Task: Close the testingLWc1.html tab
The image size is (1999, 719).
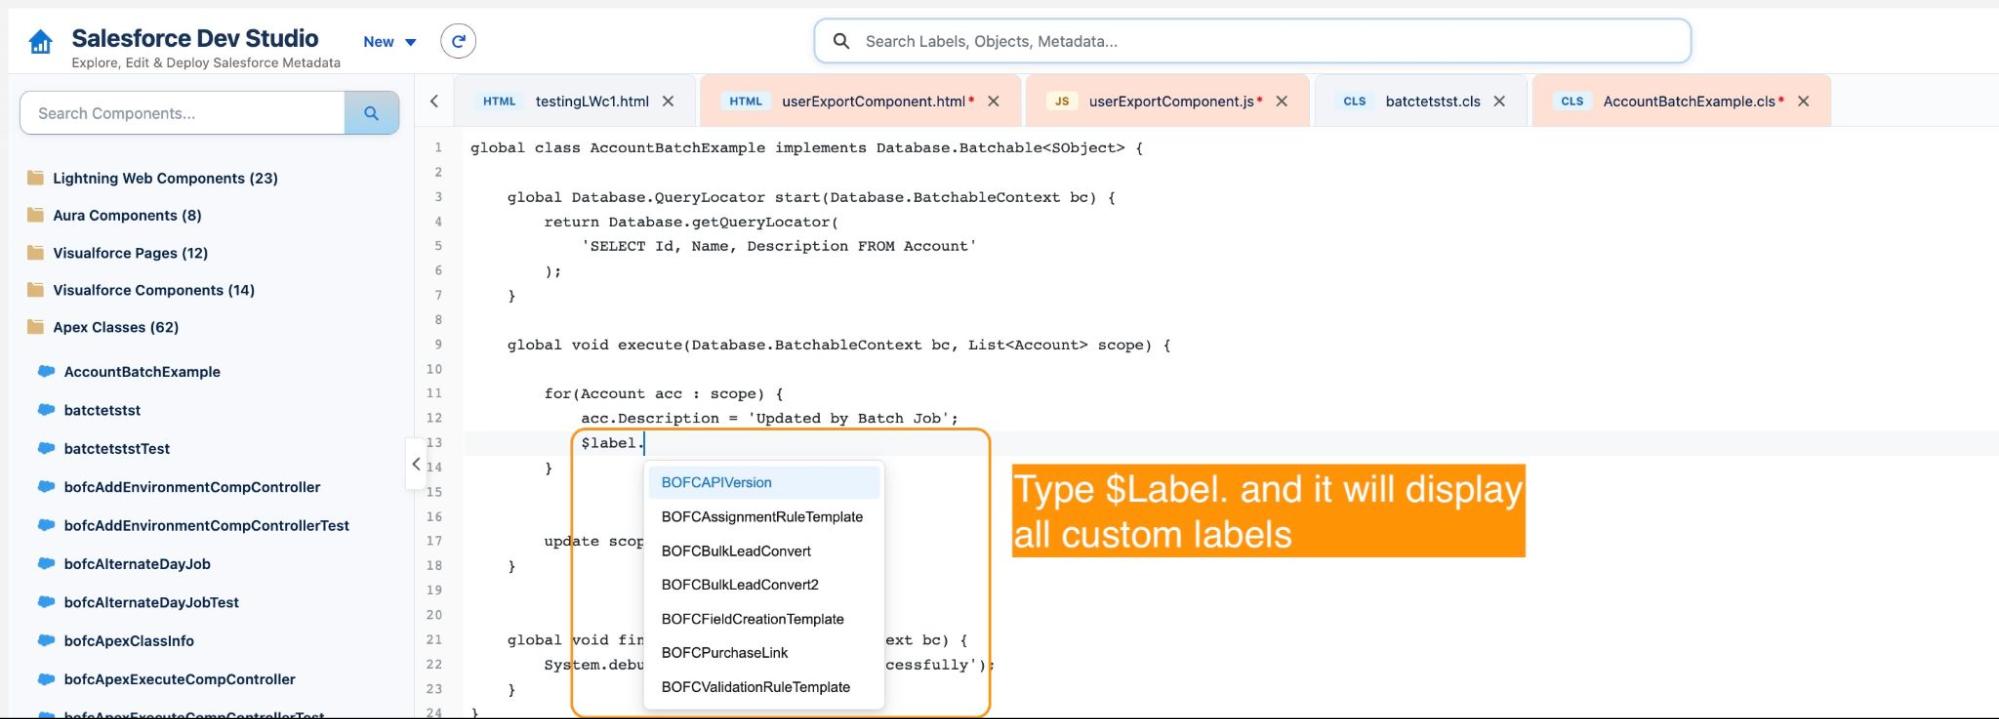Action: click(668, 101)
